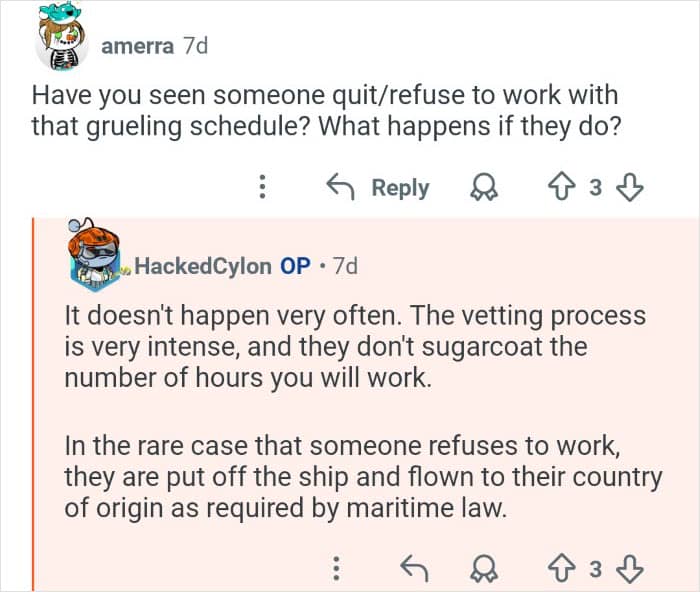Click the 7d timestamp on amerra's comment
The width and height of the screenshot is (700, 592).
point(194,46)
